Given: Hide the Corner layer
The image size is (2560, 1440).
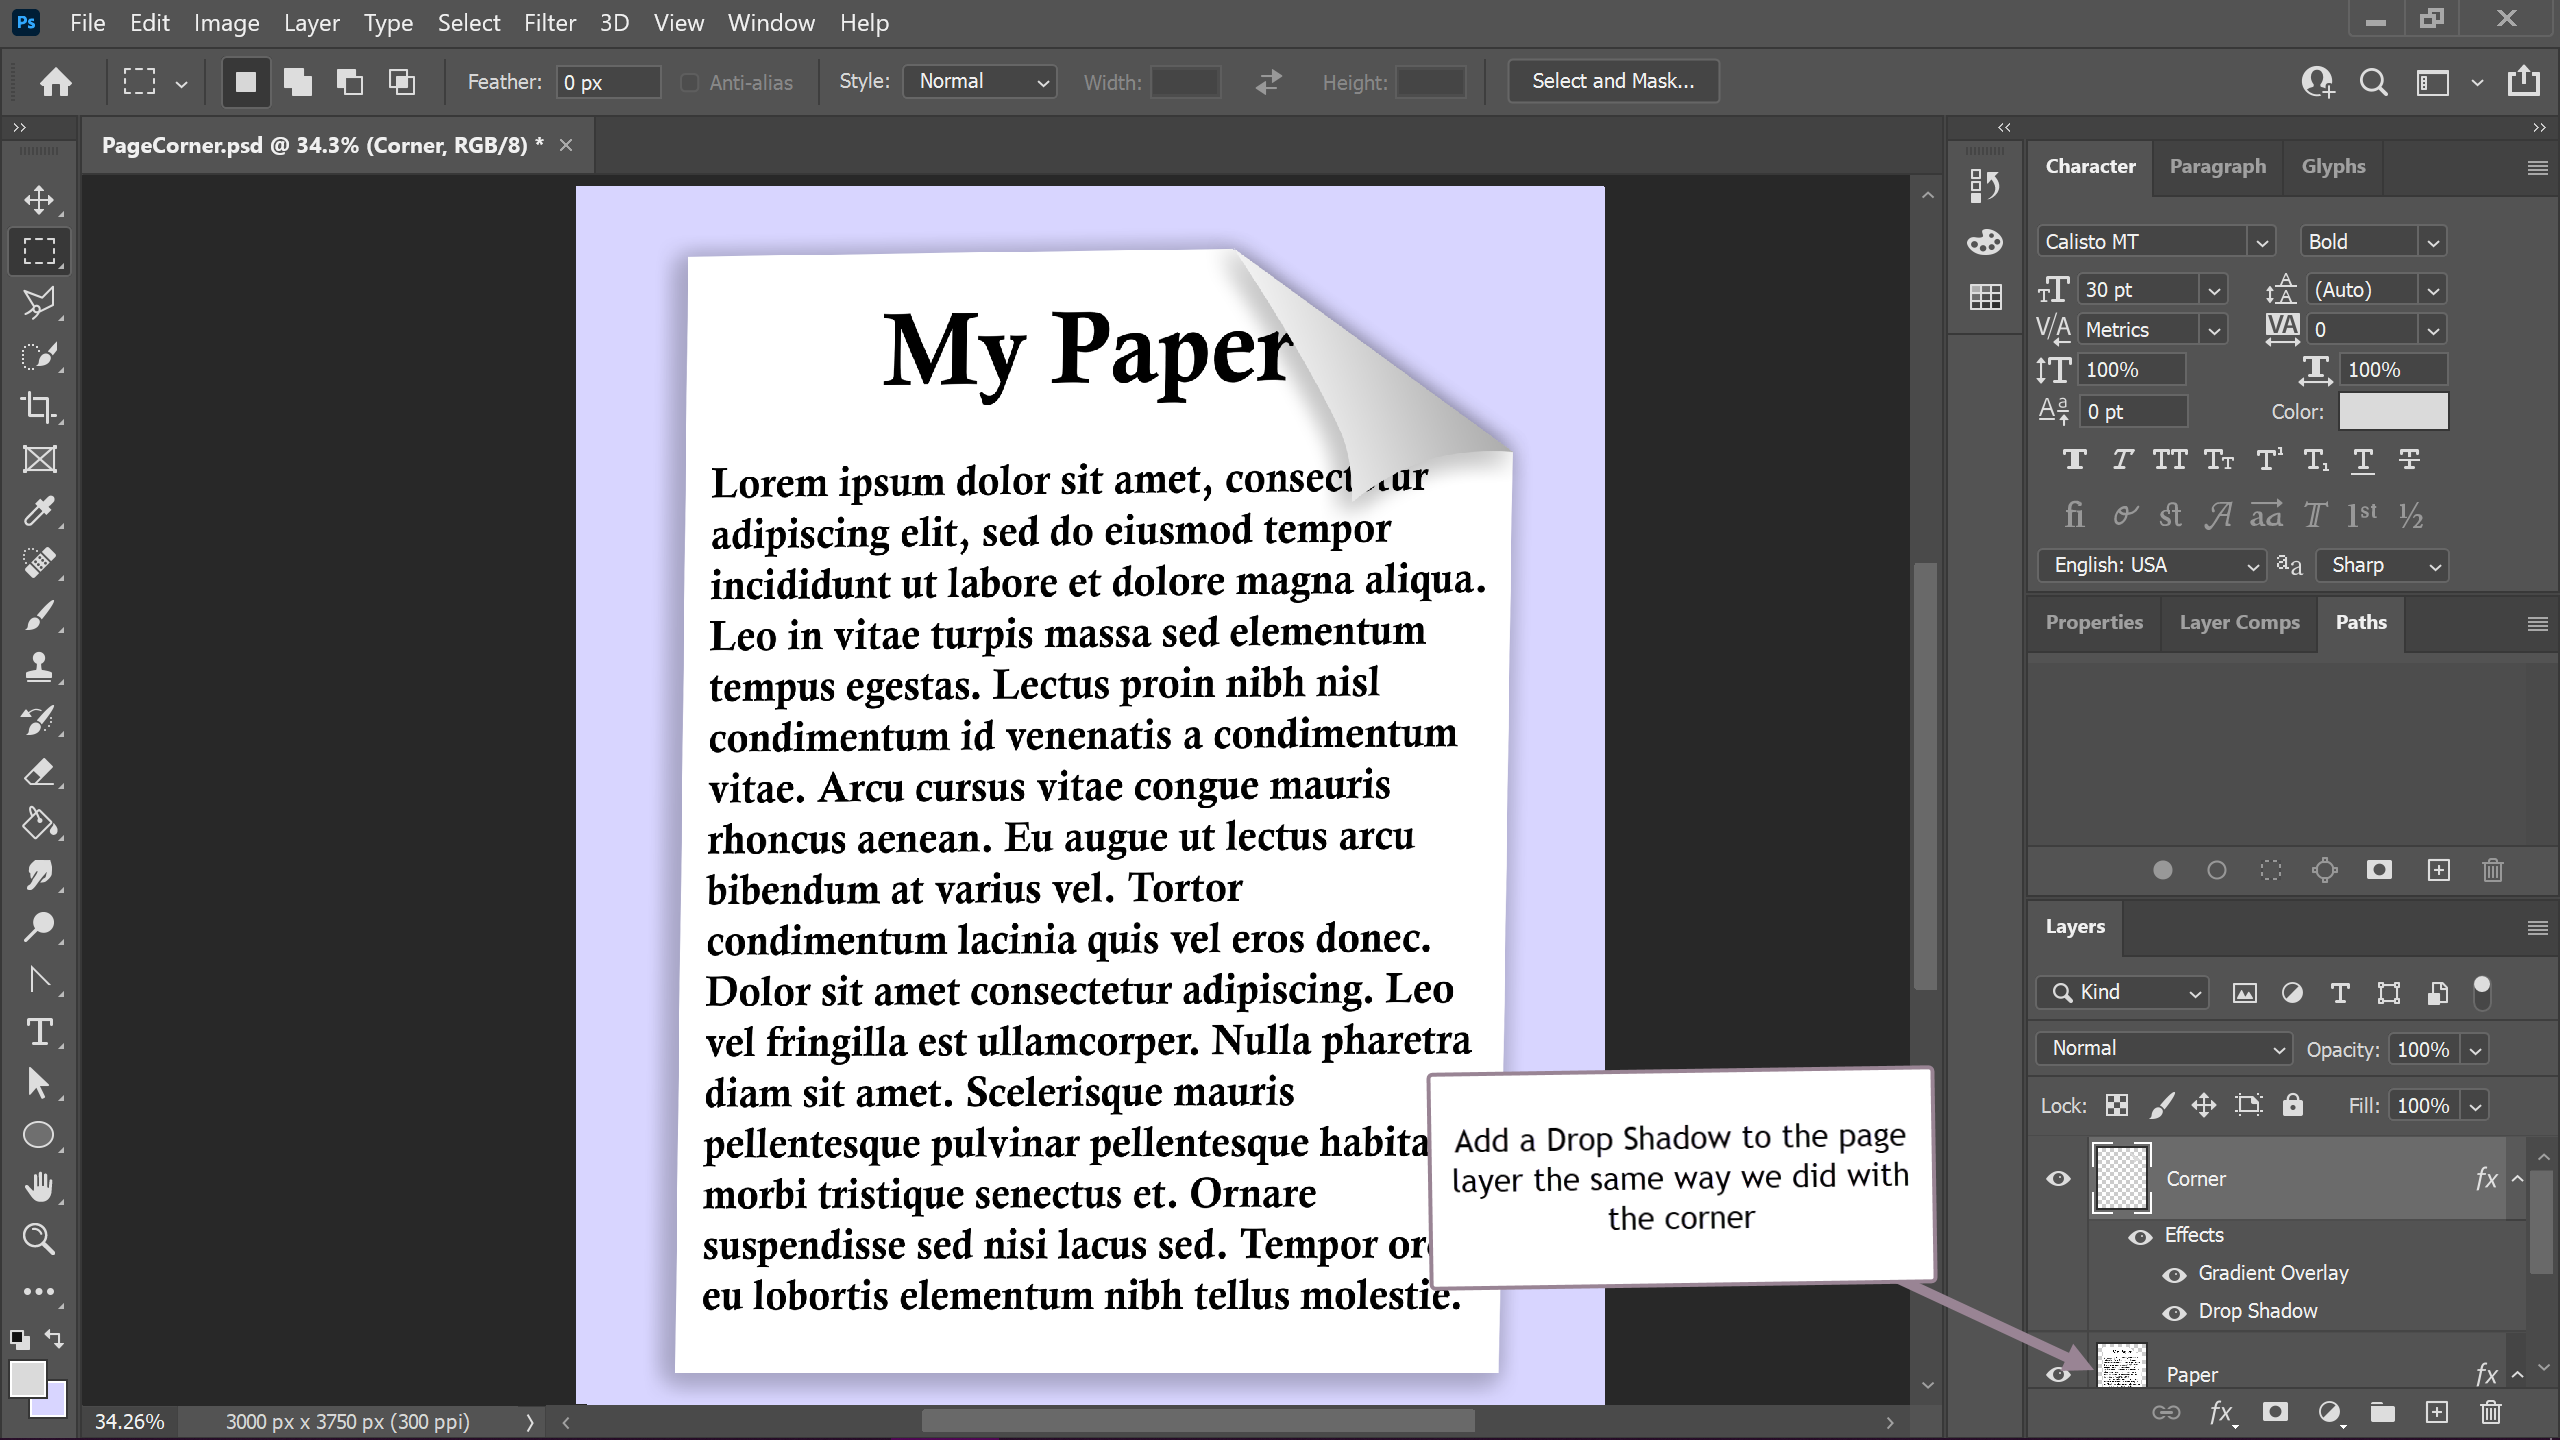Looking at the screenshot, I should click(x=2058, y=1179).
